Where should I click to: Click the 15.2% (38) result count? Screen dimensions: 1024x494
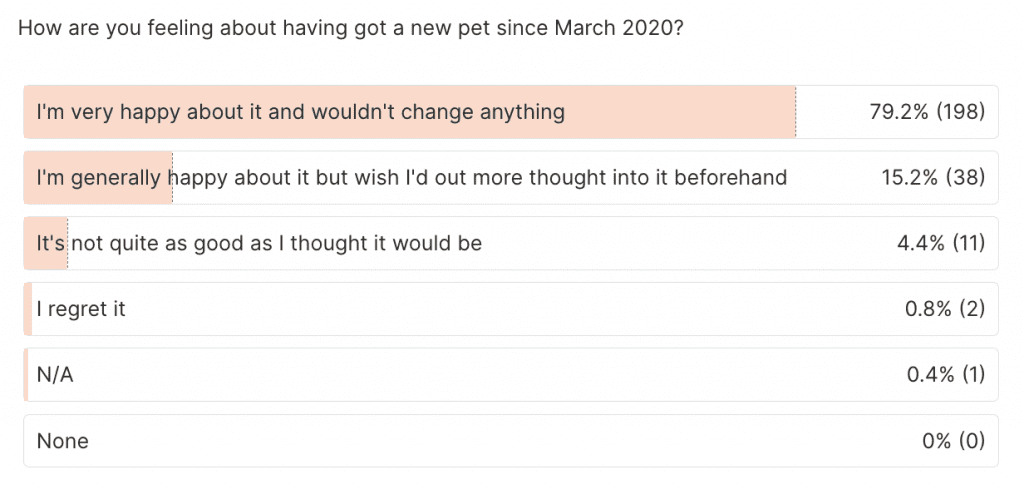933,178
